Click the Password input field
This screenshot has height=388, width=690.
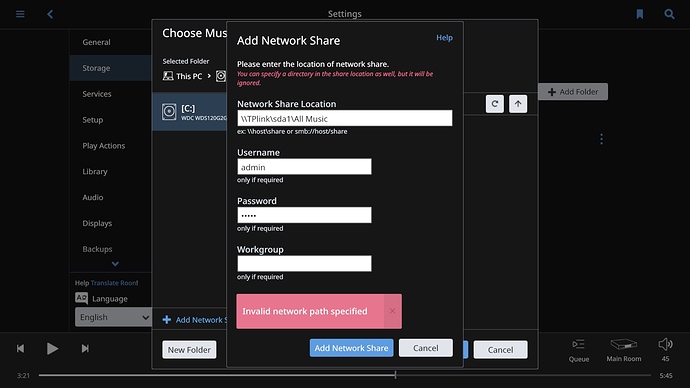pos(304,215)
